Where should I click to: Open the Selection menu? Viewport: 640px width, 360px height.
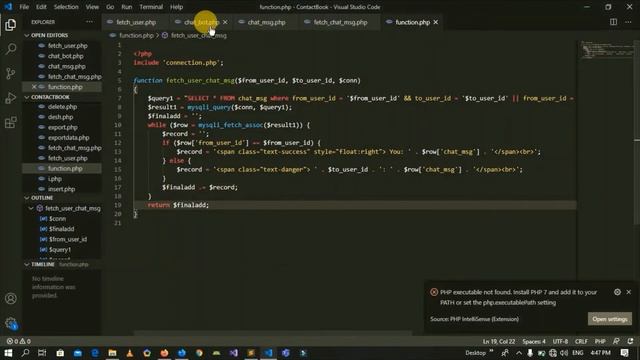(x=66, y=7)
